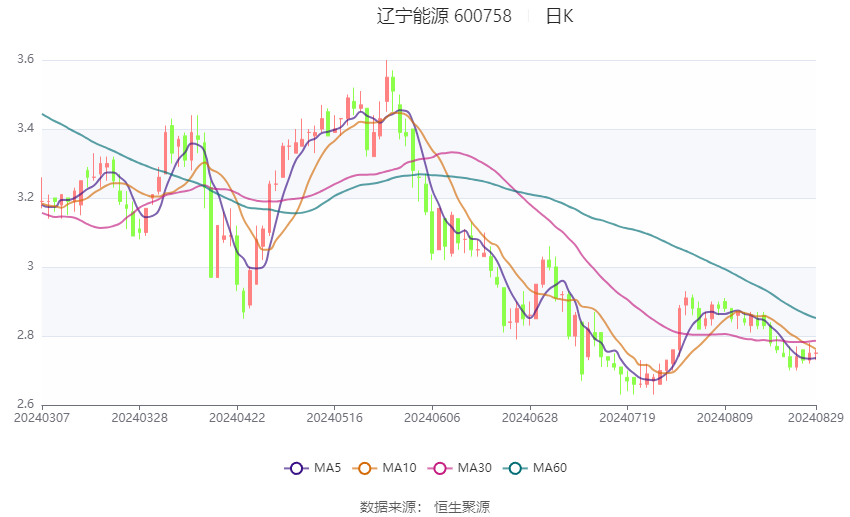850x517 pixels.
Task: Click the 3.6 price axis label
Action: pos(25,59)
